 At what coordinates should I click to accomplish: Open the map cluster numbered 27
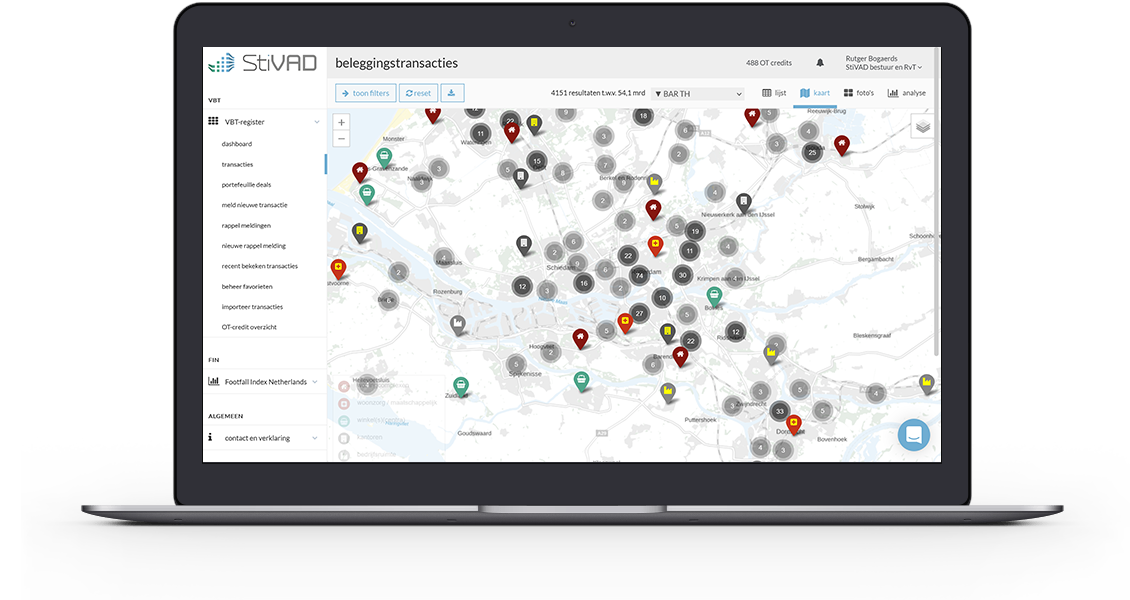(x=639, y=313)
